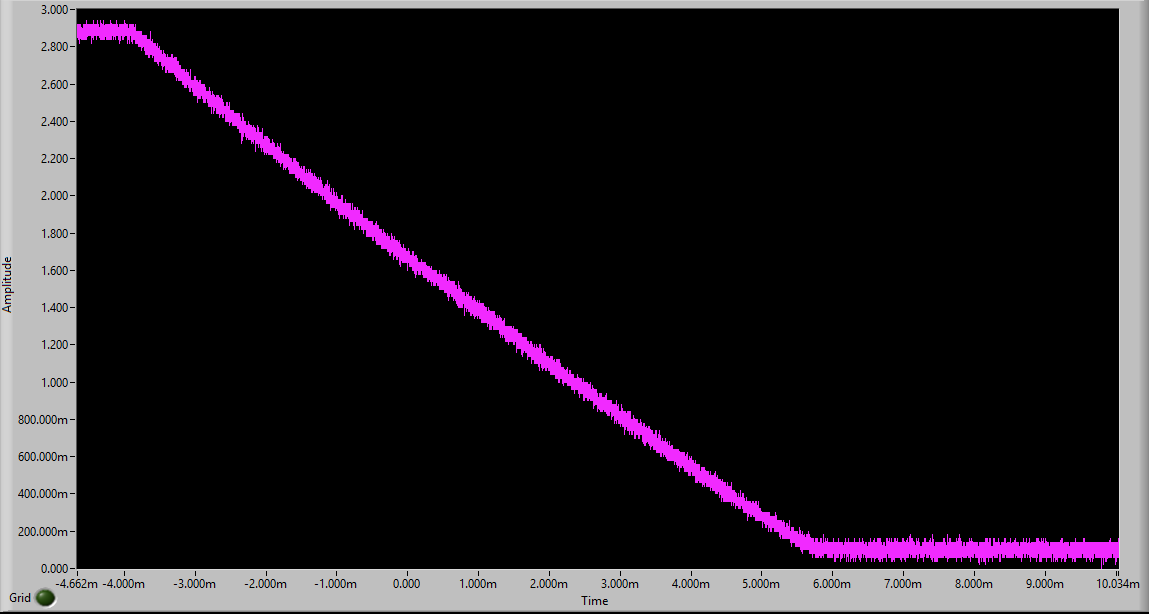Edit the 10.034m time axis maximum

tap(1119, 584)
